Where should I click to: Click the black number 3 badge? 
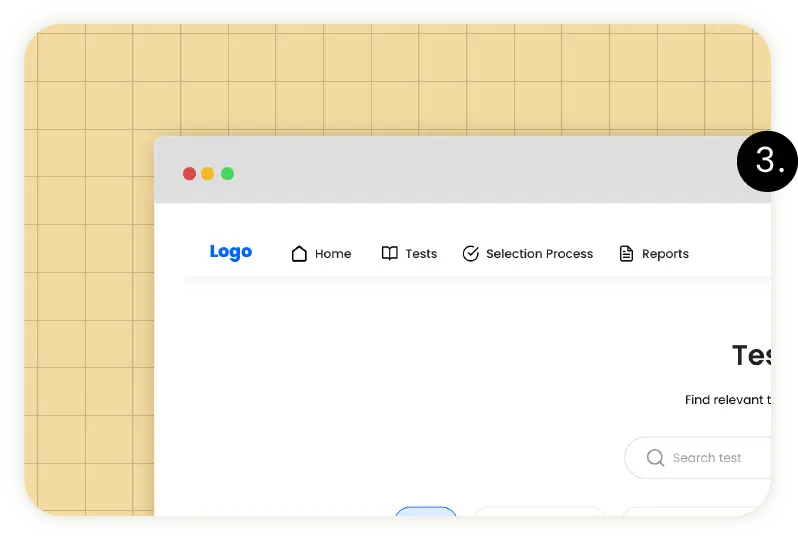tap(767, 161)
